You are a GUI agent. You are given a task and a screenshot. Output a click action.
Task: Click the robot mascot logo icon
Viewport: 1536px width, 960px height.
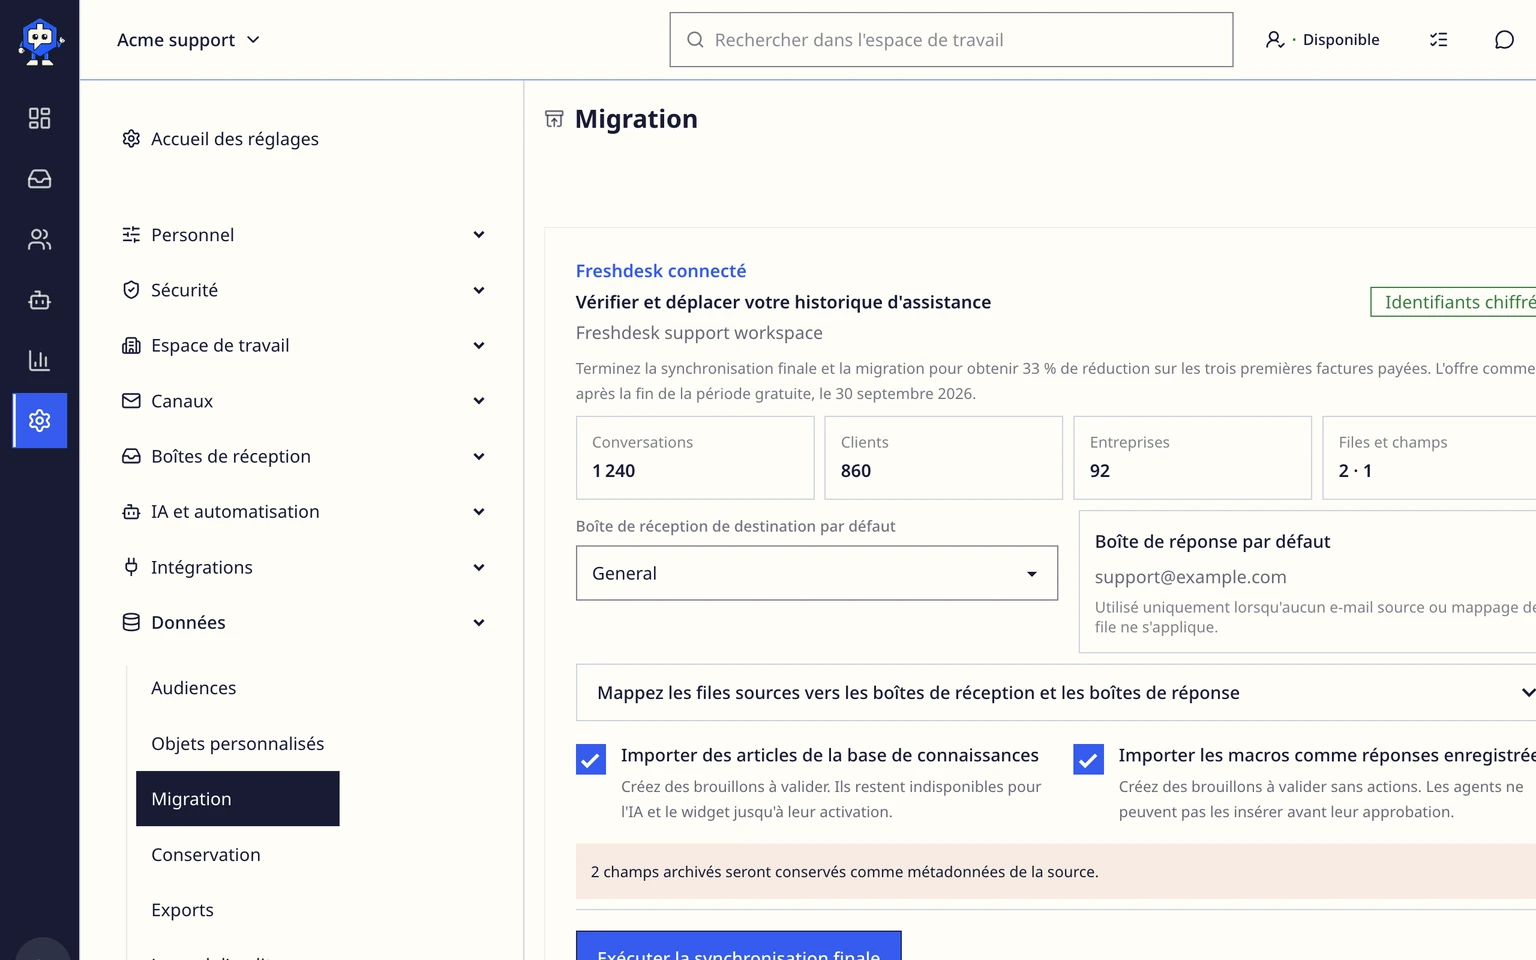(40, 40)
